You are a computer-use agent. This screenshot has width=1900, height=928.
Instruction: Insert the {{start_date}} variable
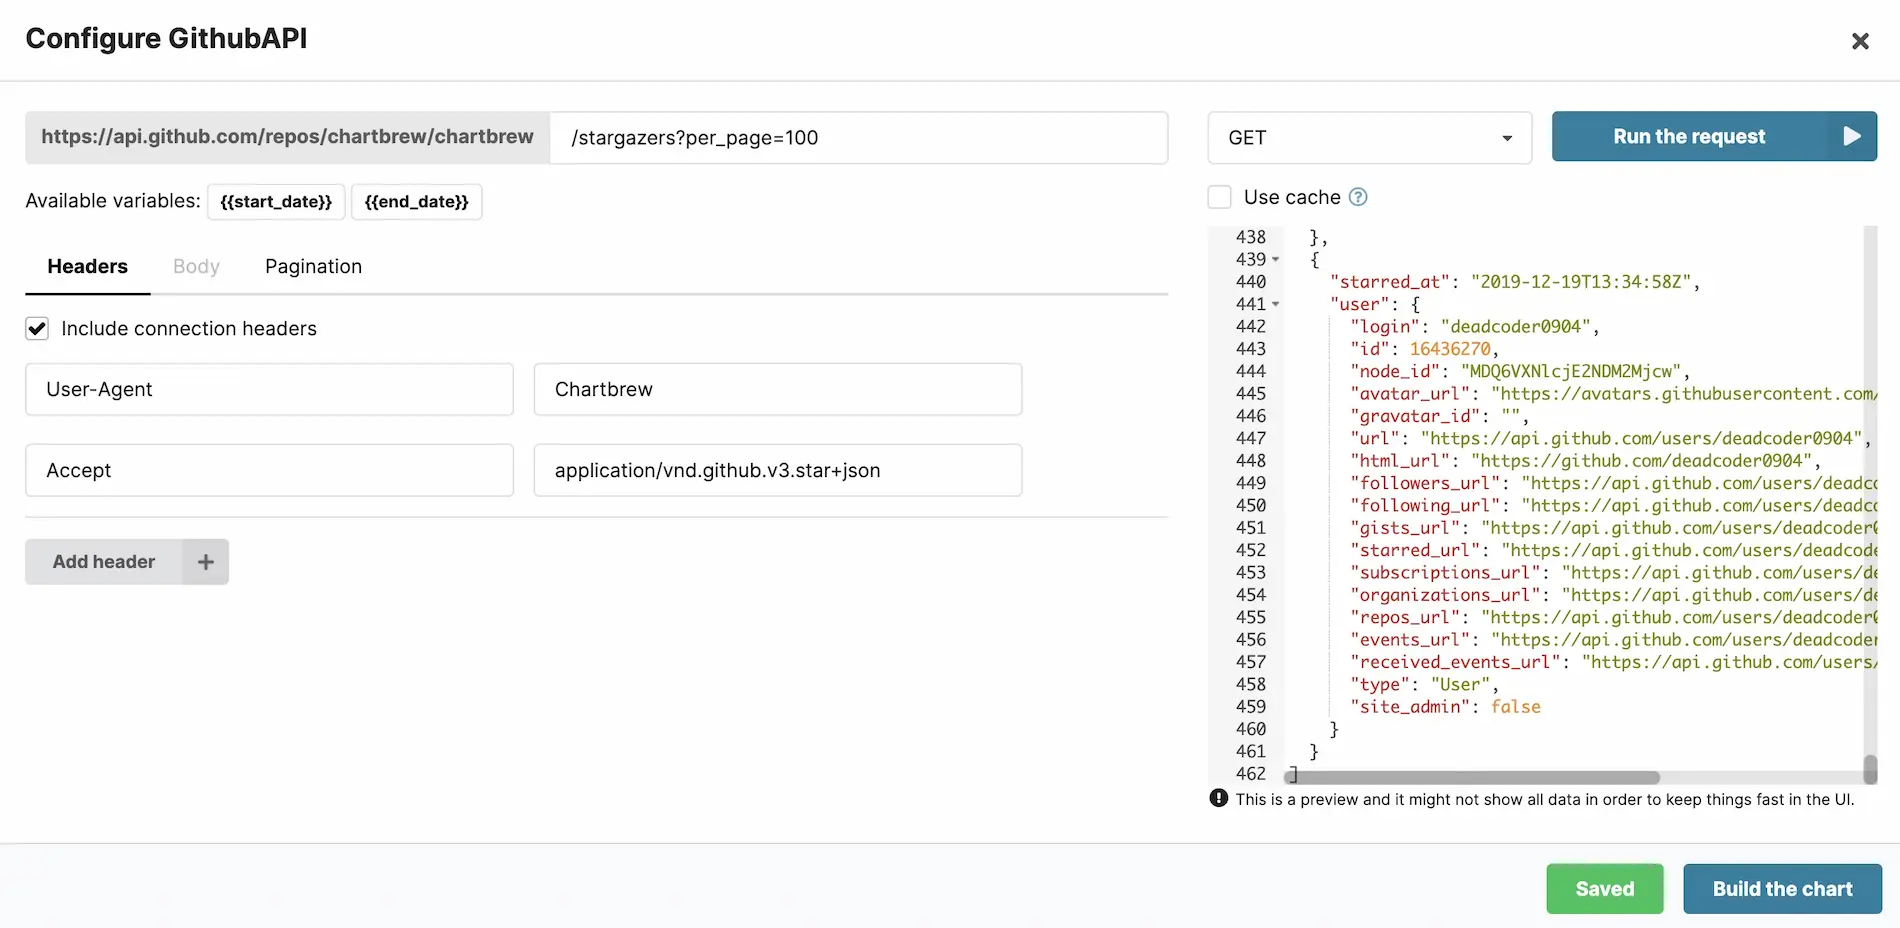276,202
